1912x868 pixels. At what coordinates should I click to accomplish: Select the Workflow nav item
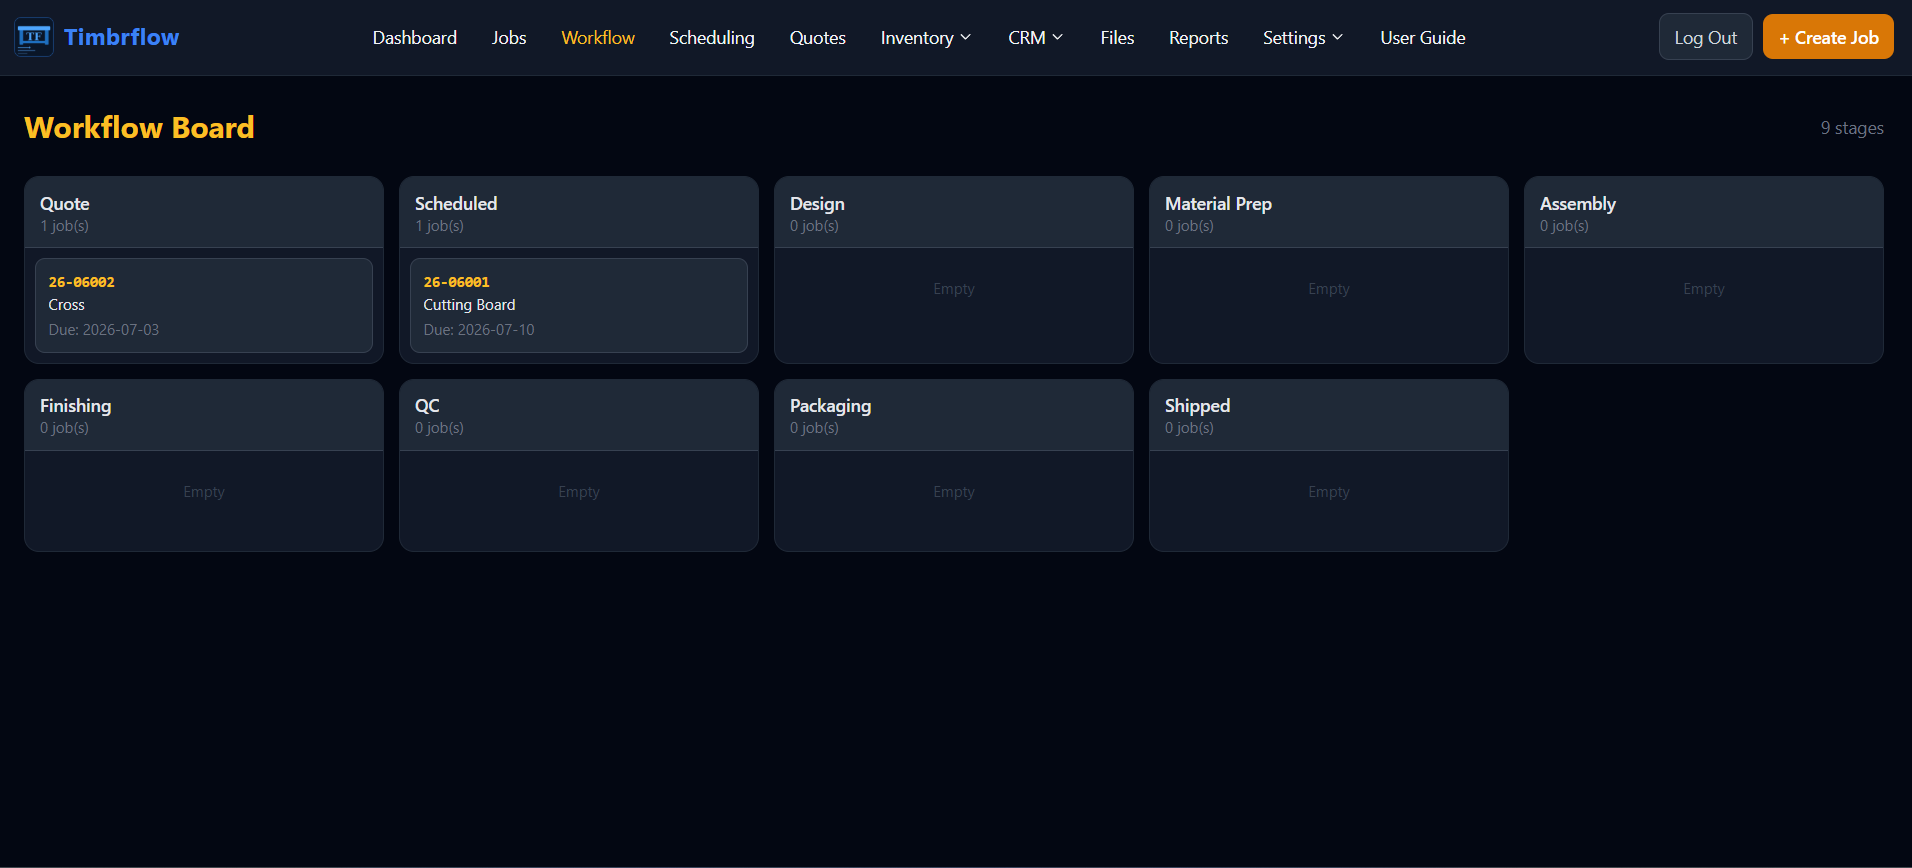pos(598,38)
